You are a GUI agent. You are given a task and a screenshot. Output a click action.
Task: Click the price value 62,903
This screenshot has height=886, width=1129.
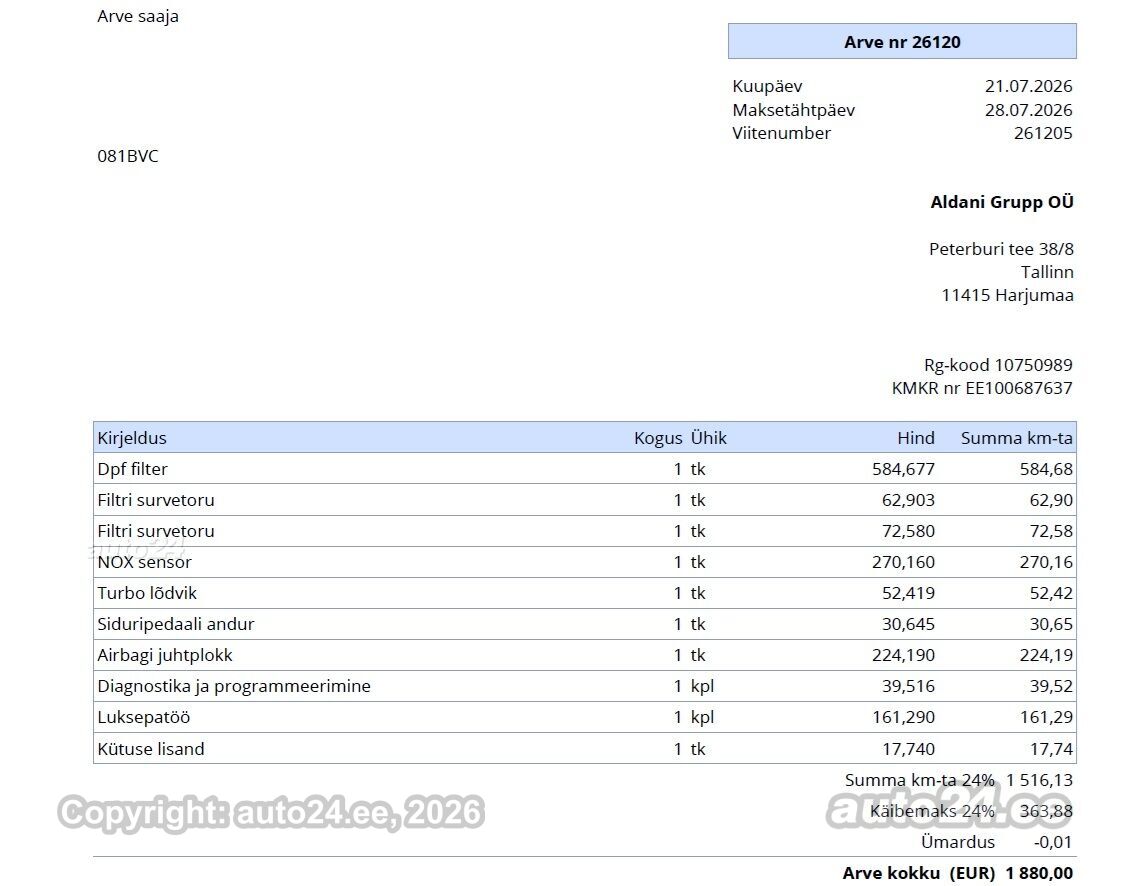coord(909,500)
